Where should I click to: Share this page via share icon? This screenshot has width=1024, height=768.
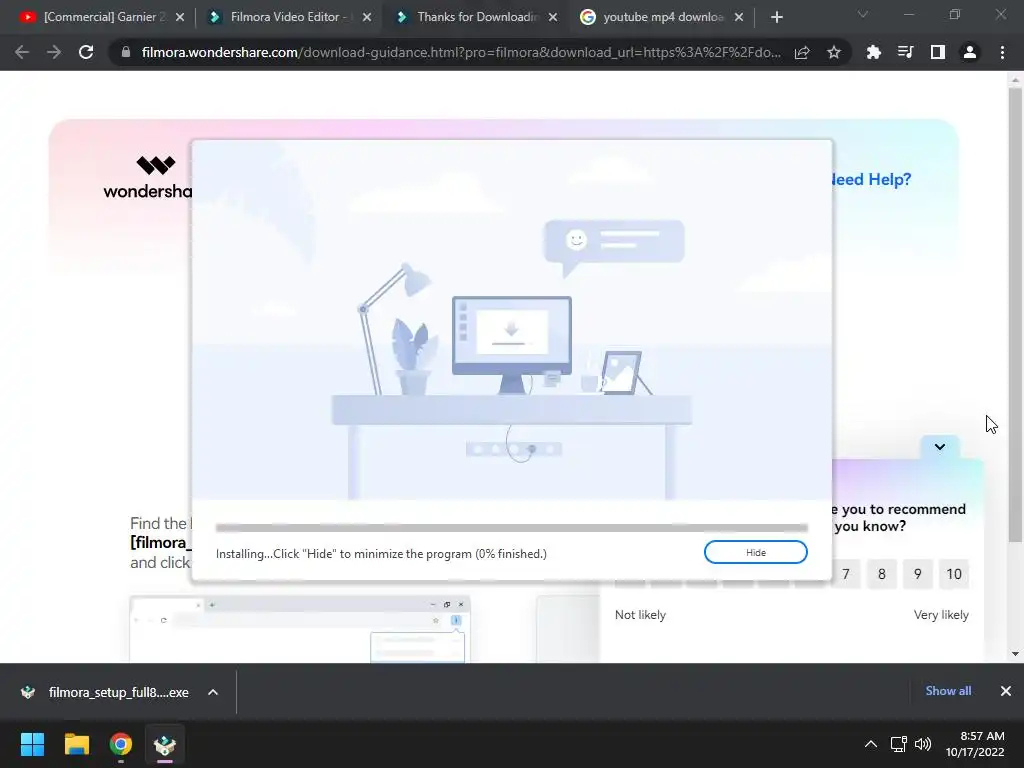click(x=802, y=52)
